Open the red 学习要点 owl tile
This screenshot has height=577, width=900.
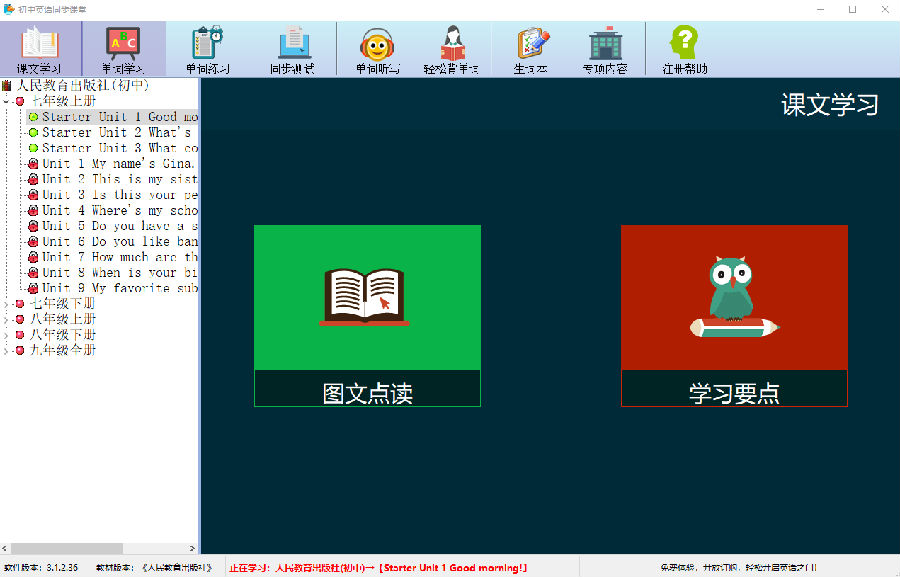pyautogui.click(x=734, y=316)
